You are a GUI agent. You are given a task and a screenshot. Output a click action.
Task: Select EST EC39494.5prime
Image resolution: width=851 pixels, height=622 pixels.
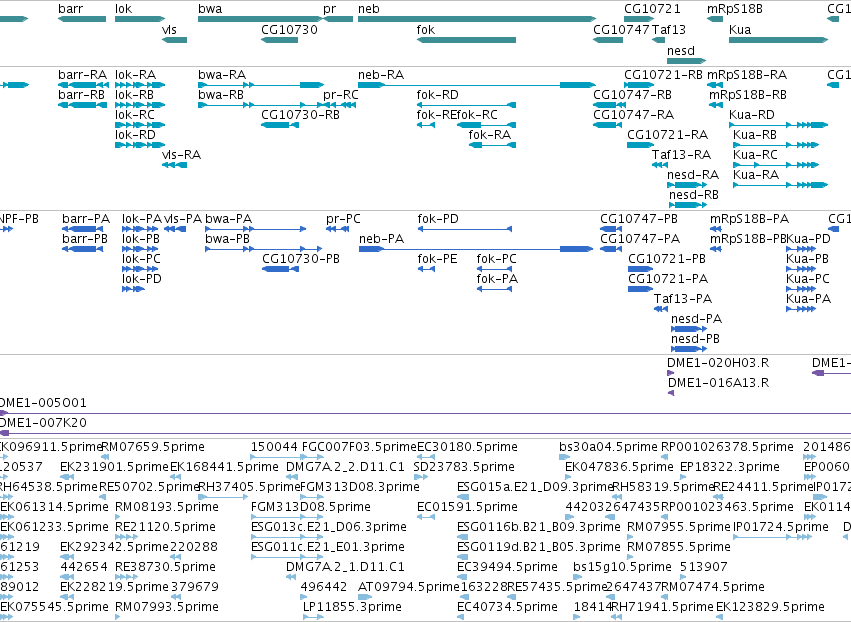tap(507, 567)
